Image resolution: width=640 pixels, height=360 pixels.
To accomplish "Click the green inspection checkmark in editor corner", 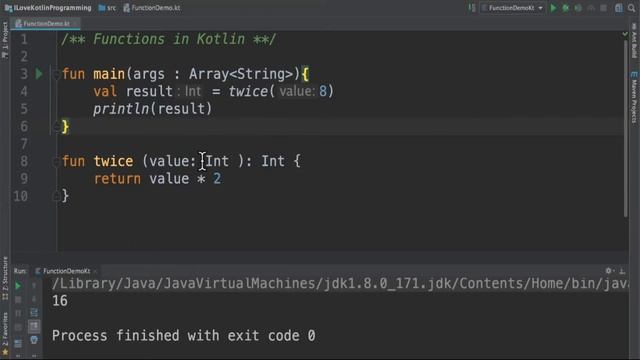I will [625, 34].
